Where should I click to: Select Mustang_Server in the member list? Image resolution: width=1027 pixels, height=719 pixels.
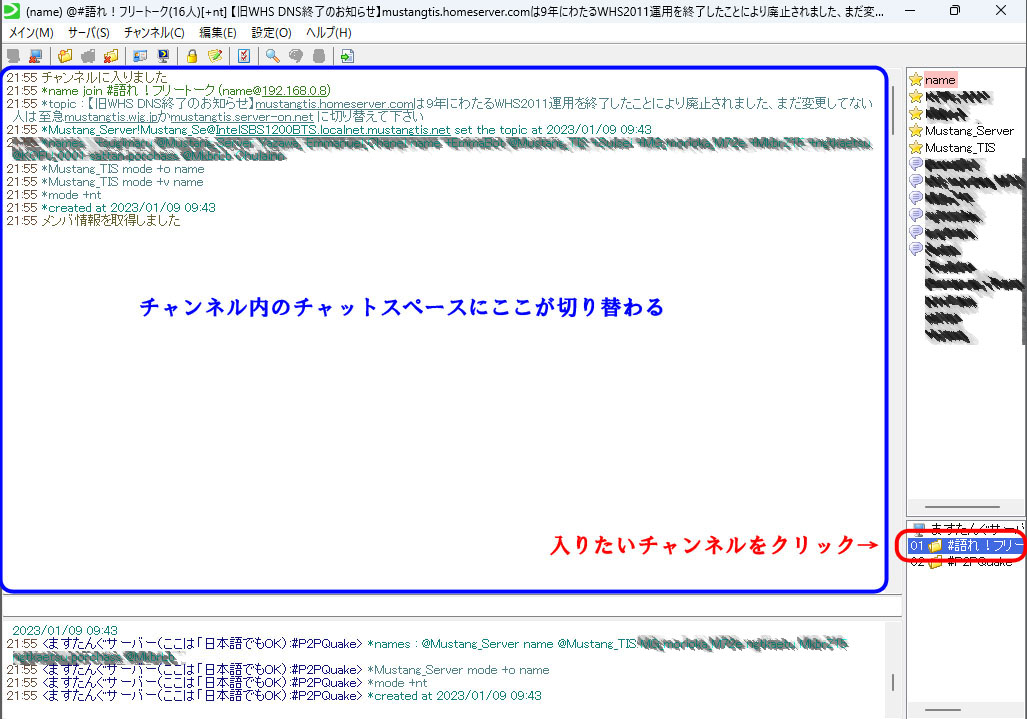[968, 131]
